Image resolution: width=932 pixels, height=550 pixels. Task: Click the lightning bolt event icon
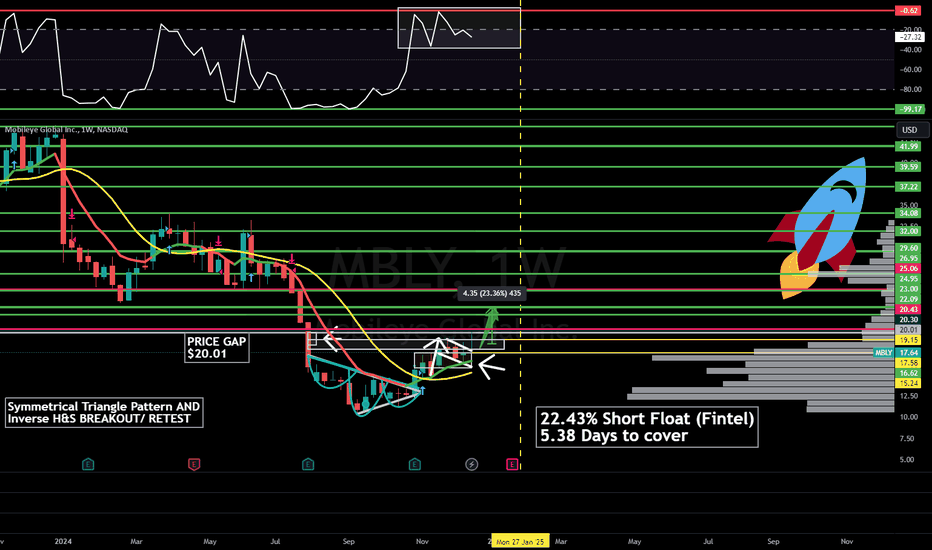tap(471, 464)
